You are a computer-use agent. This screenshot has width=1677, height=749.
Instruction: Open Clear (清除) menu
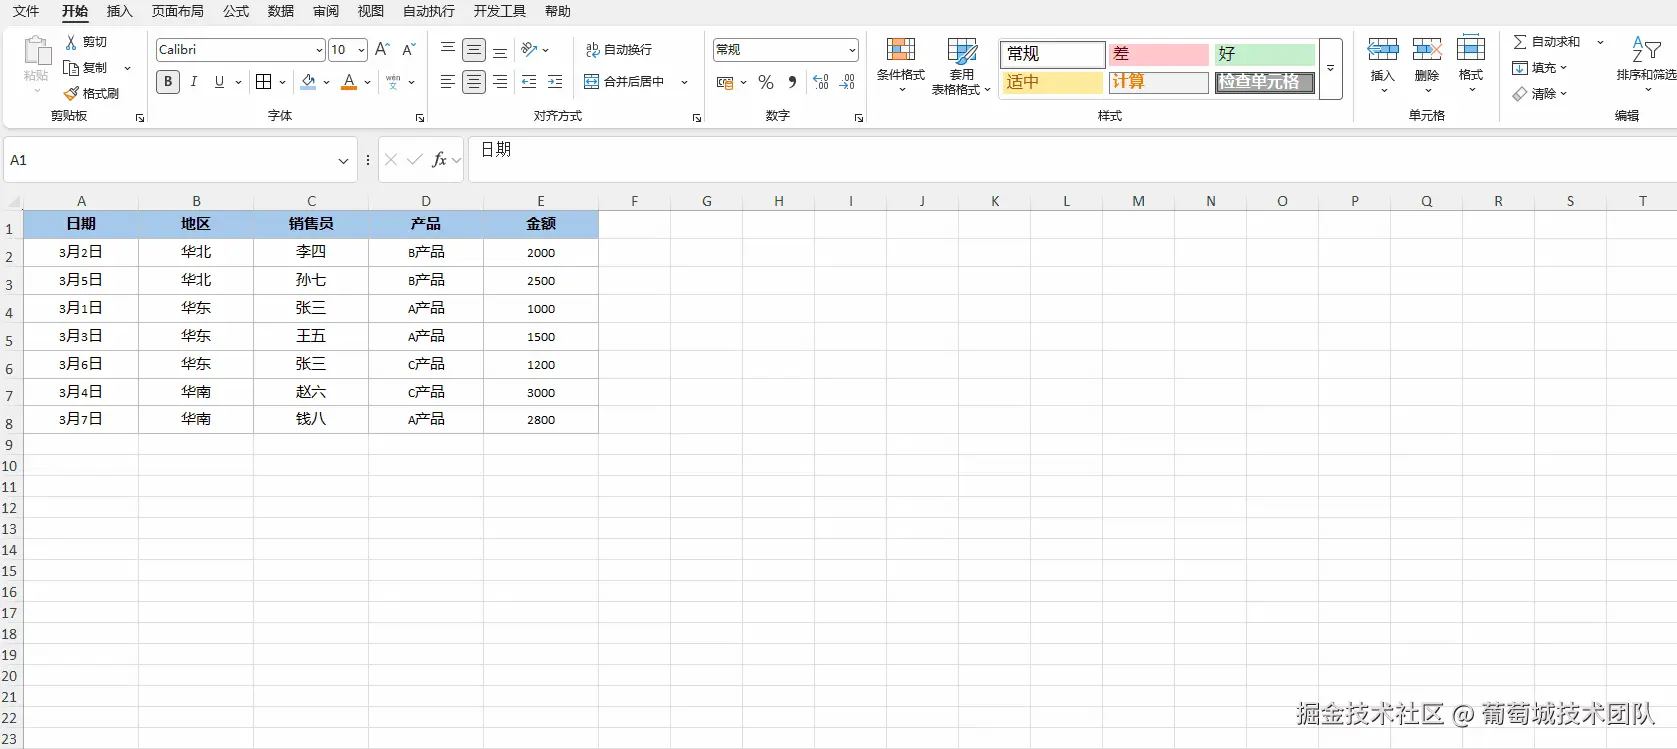[1540, 94]
